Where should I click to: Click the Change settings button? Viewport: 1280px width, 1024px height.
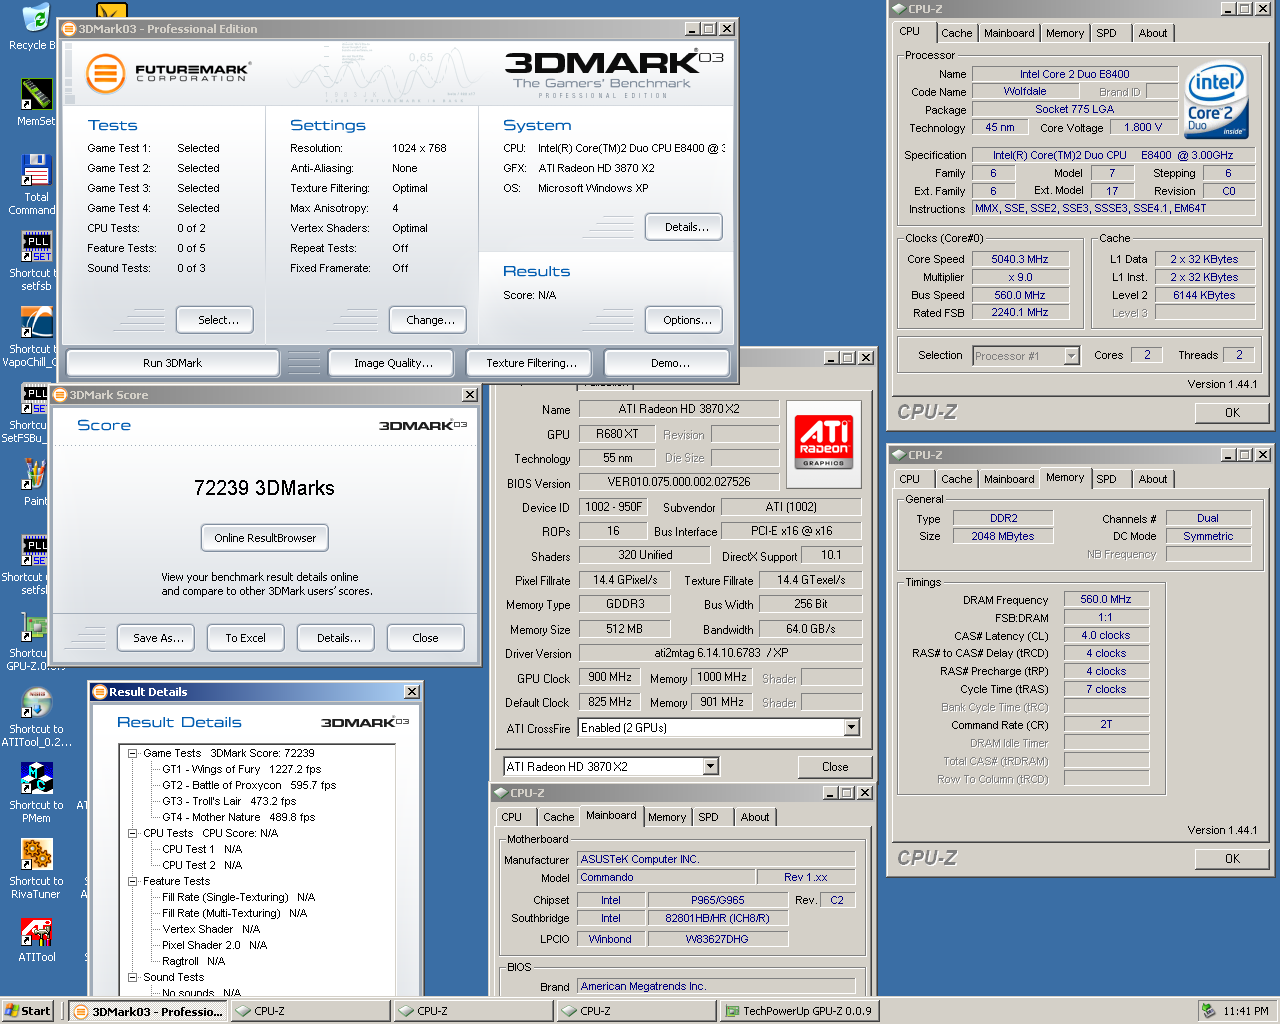[428, 320]
